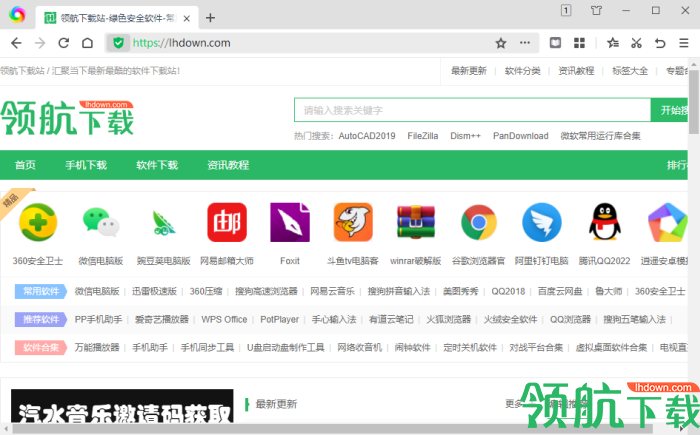Open the winrar破解版 books icon
The width and height of the screenshot is (700, 435).
pyautogui.click(x=416, y=222)
